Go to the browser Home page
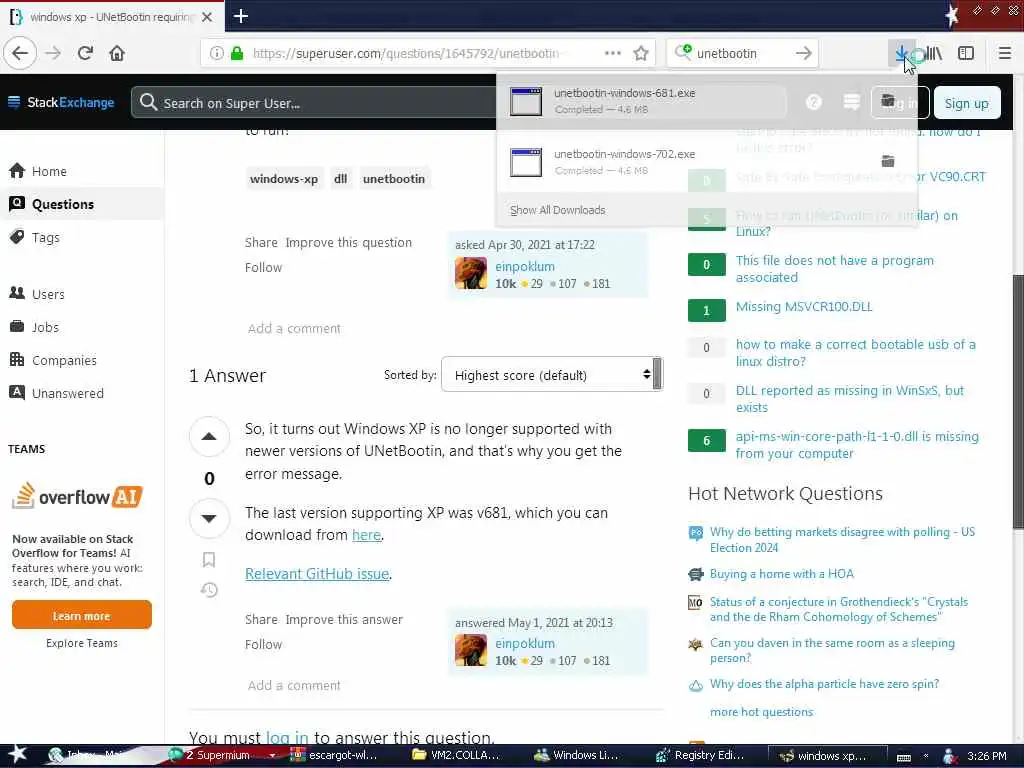Screen dimensions: 1024x768 point(117,53)
